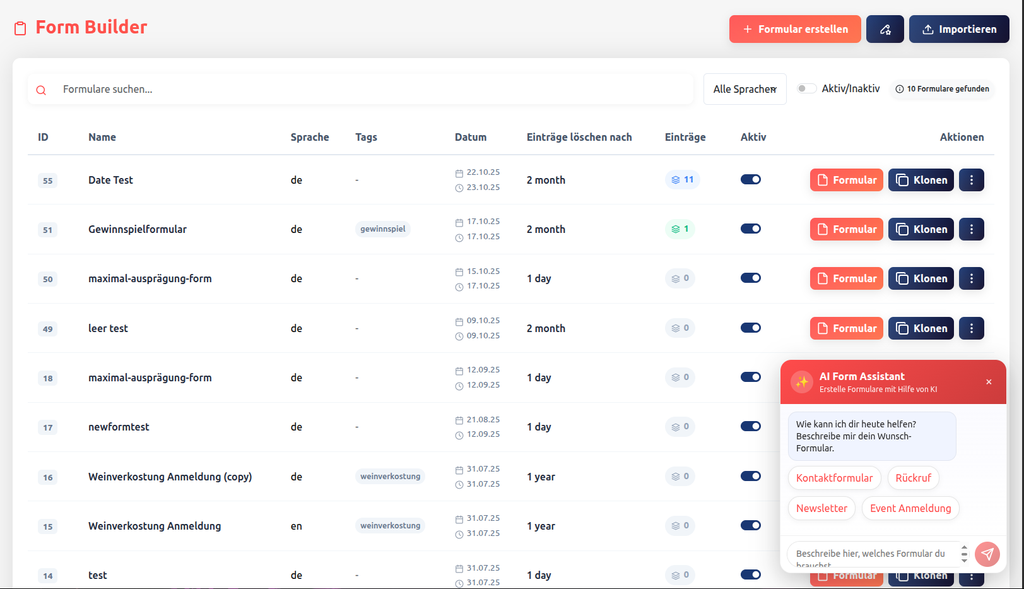This screenshot has height=589, width=1024.
Task: Click Klonen for the leer test form
Action: pos(921,328)
